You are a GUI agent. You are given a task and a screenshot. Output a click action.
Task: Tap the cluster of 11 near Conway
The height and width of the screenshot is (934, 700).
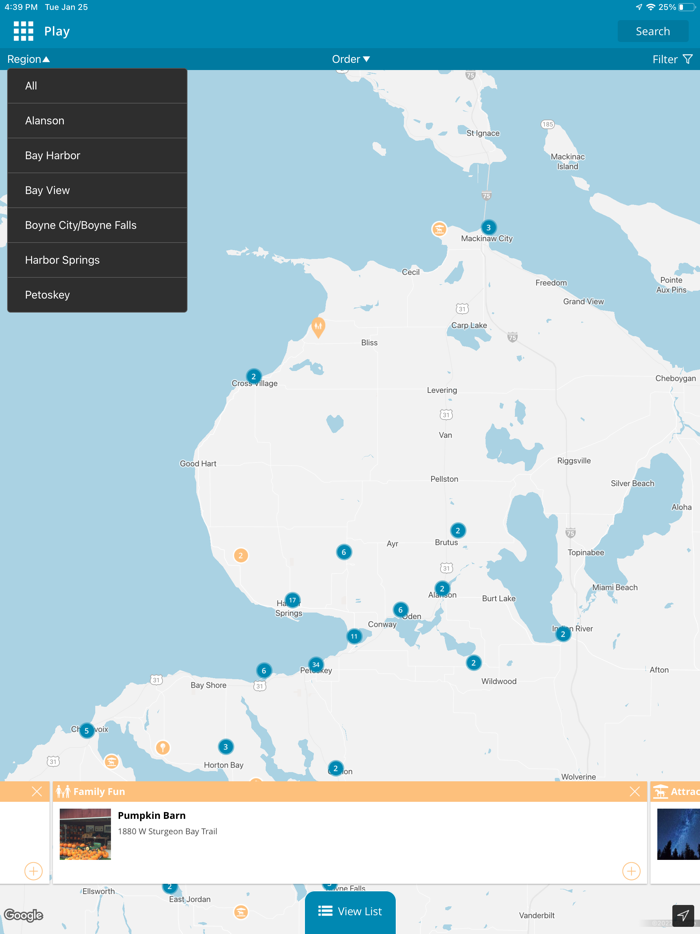[354, 636]
